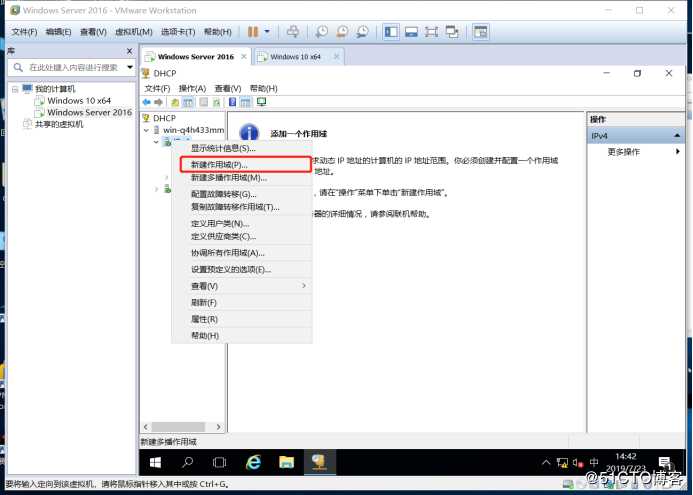Open VMware 帮助(H) menu

[x=217, y=32]
